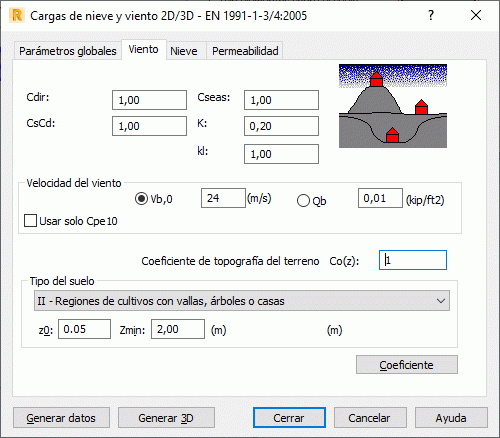
Task: Open the Ayuda button
Action: (x=451, y=418)
